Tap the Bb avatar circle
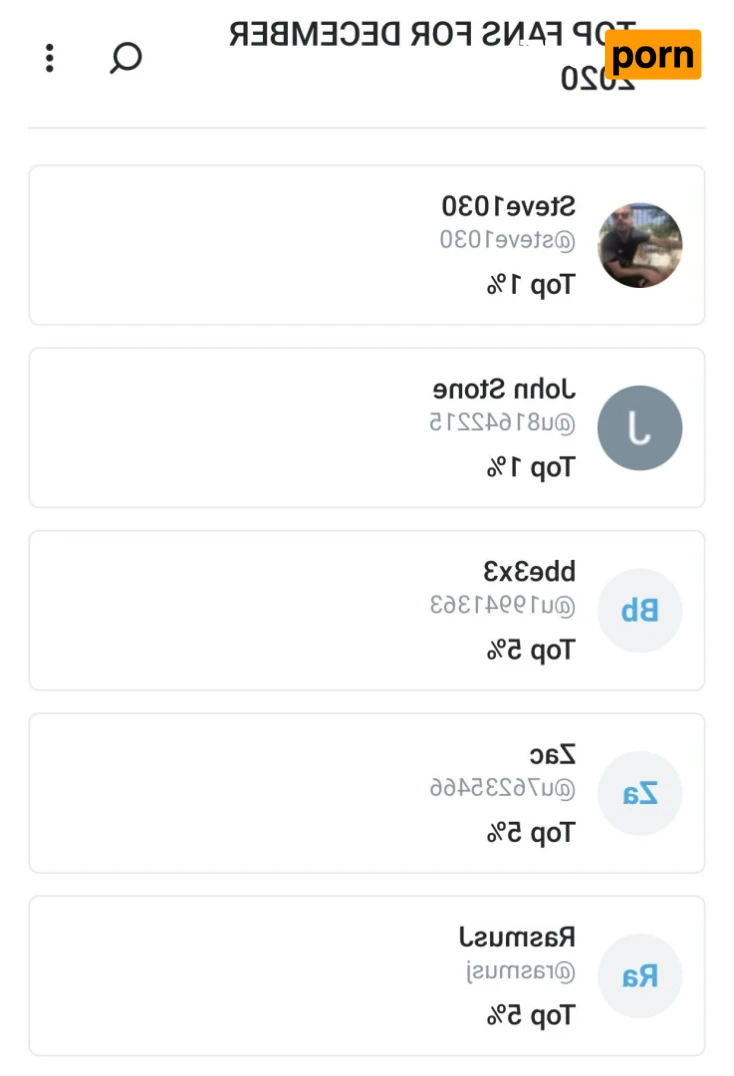The height and width of the screenshot is (1076, 734). [x=640, y=610]
